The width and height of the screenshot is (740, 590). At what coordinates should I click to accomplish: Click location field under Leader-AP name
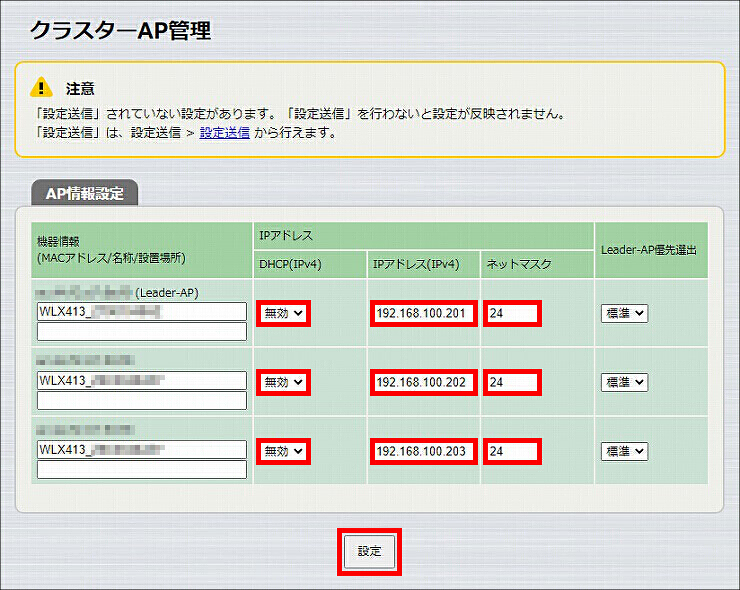coord(142,331)
